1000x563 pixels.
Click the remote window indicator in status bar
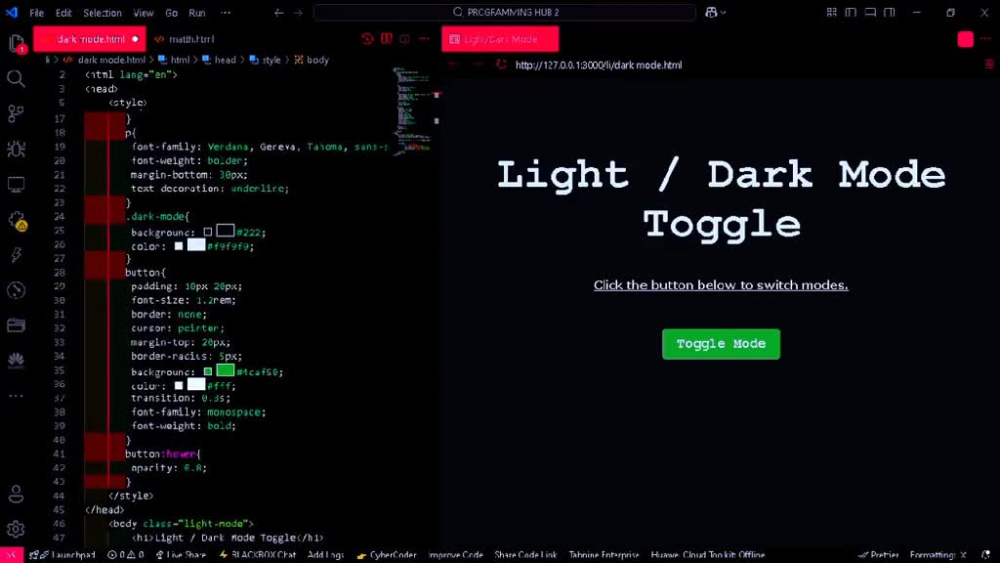[11, 555]
